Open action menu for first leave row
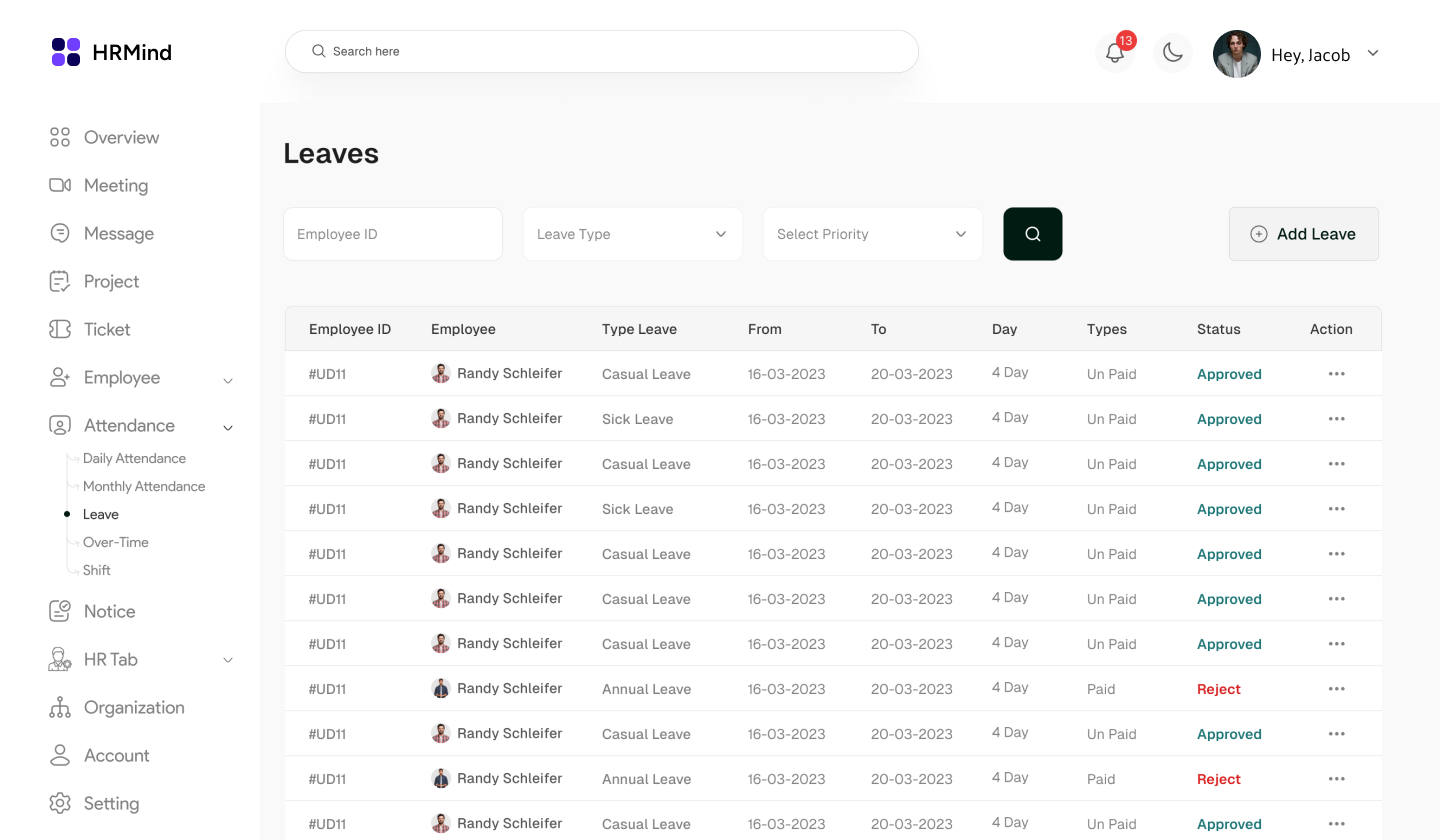Screen dimensions: 1440x840 pyautogui.click(x=1336, y=374)
